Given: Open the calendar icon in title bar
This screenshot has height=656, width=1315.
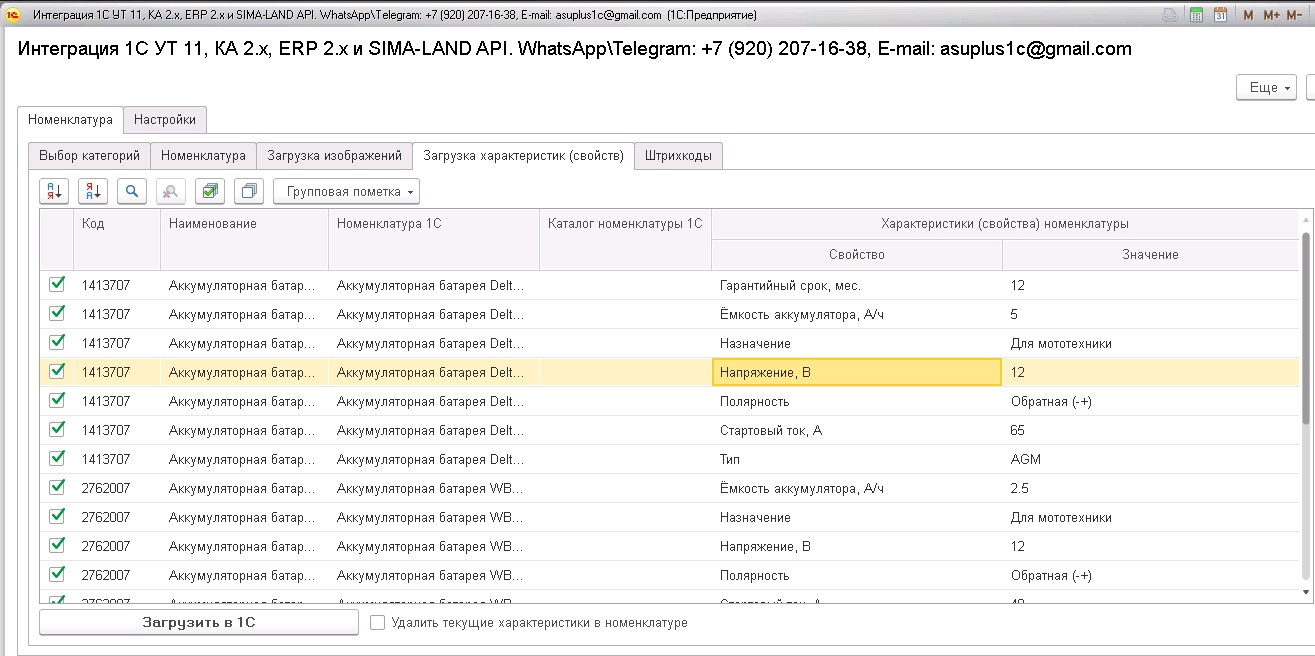Looking at the screenshot, I should click(x=1220, y=15).
